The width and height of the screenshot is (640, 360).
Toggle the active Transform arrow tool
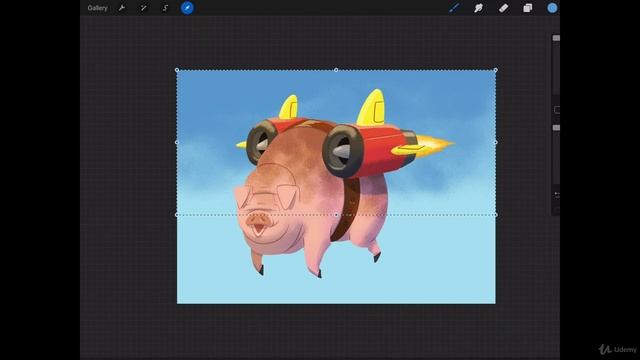pos(187,8)
